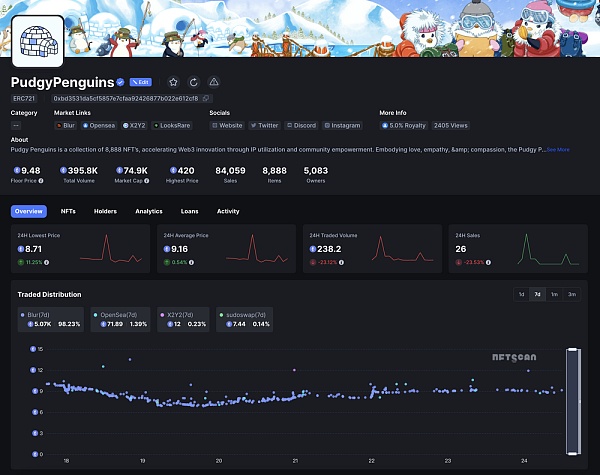Click the info icon under 24H Traded Volume

pos(342,263)
